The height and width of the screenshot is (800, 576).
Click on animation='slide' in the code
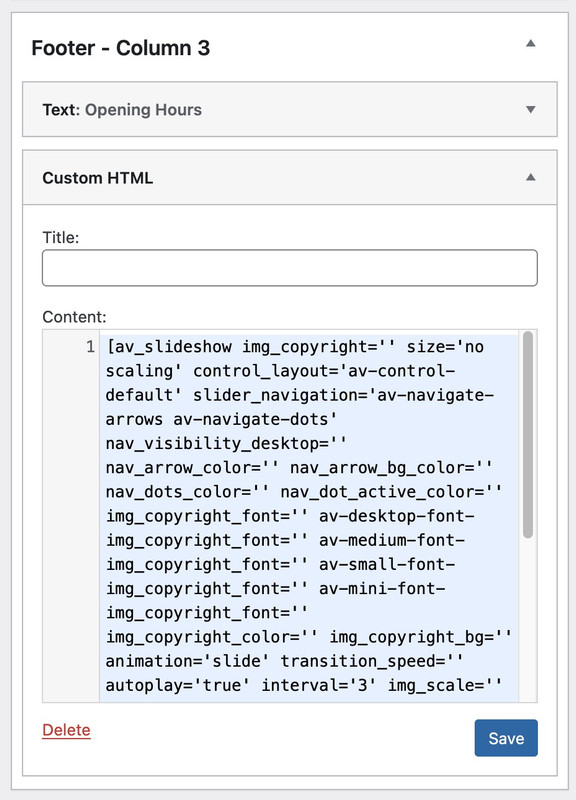(x=187, y=661)
